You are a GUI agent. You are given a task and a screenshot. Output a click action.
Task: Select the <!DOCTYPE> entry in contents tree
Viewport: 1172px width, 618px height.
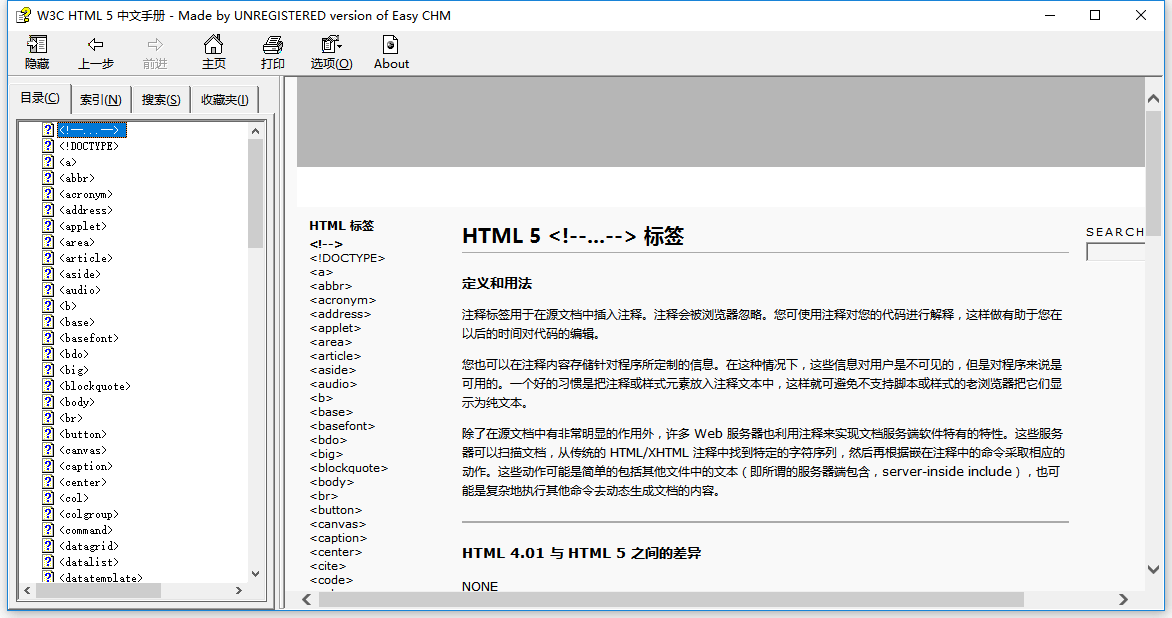[x=90, y=145]
